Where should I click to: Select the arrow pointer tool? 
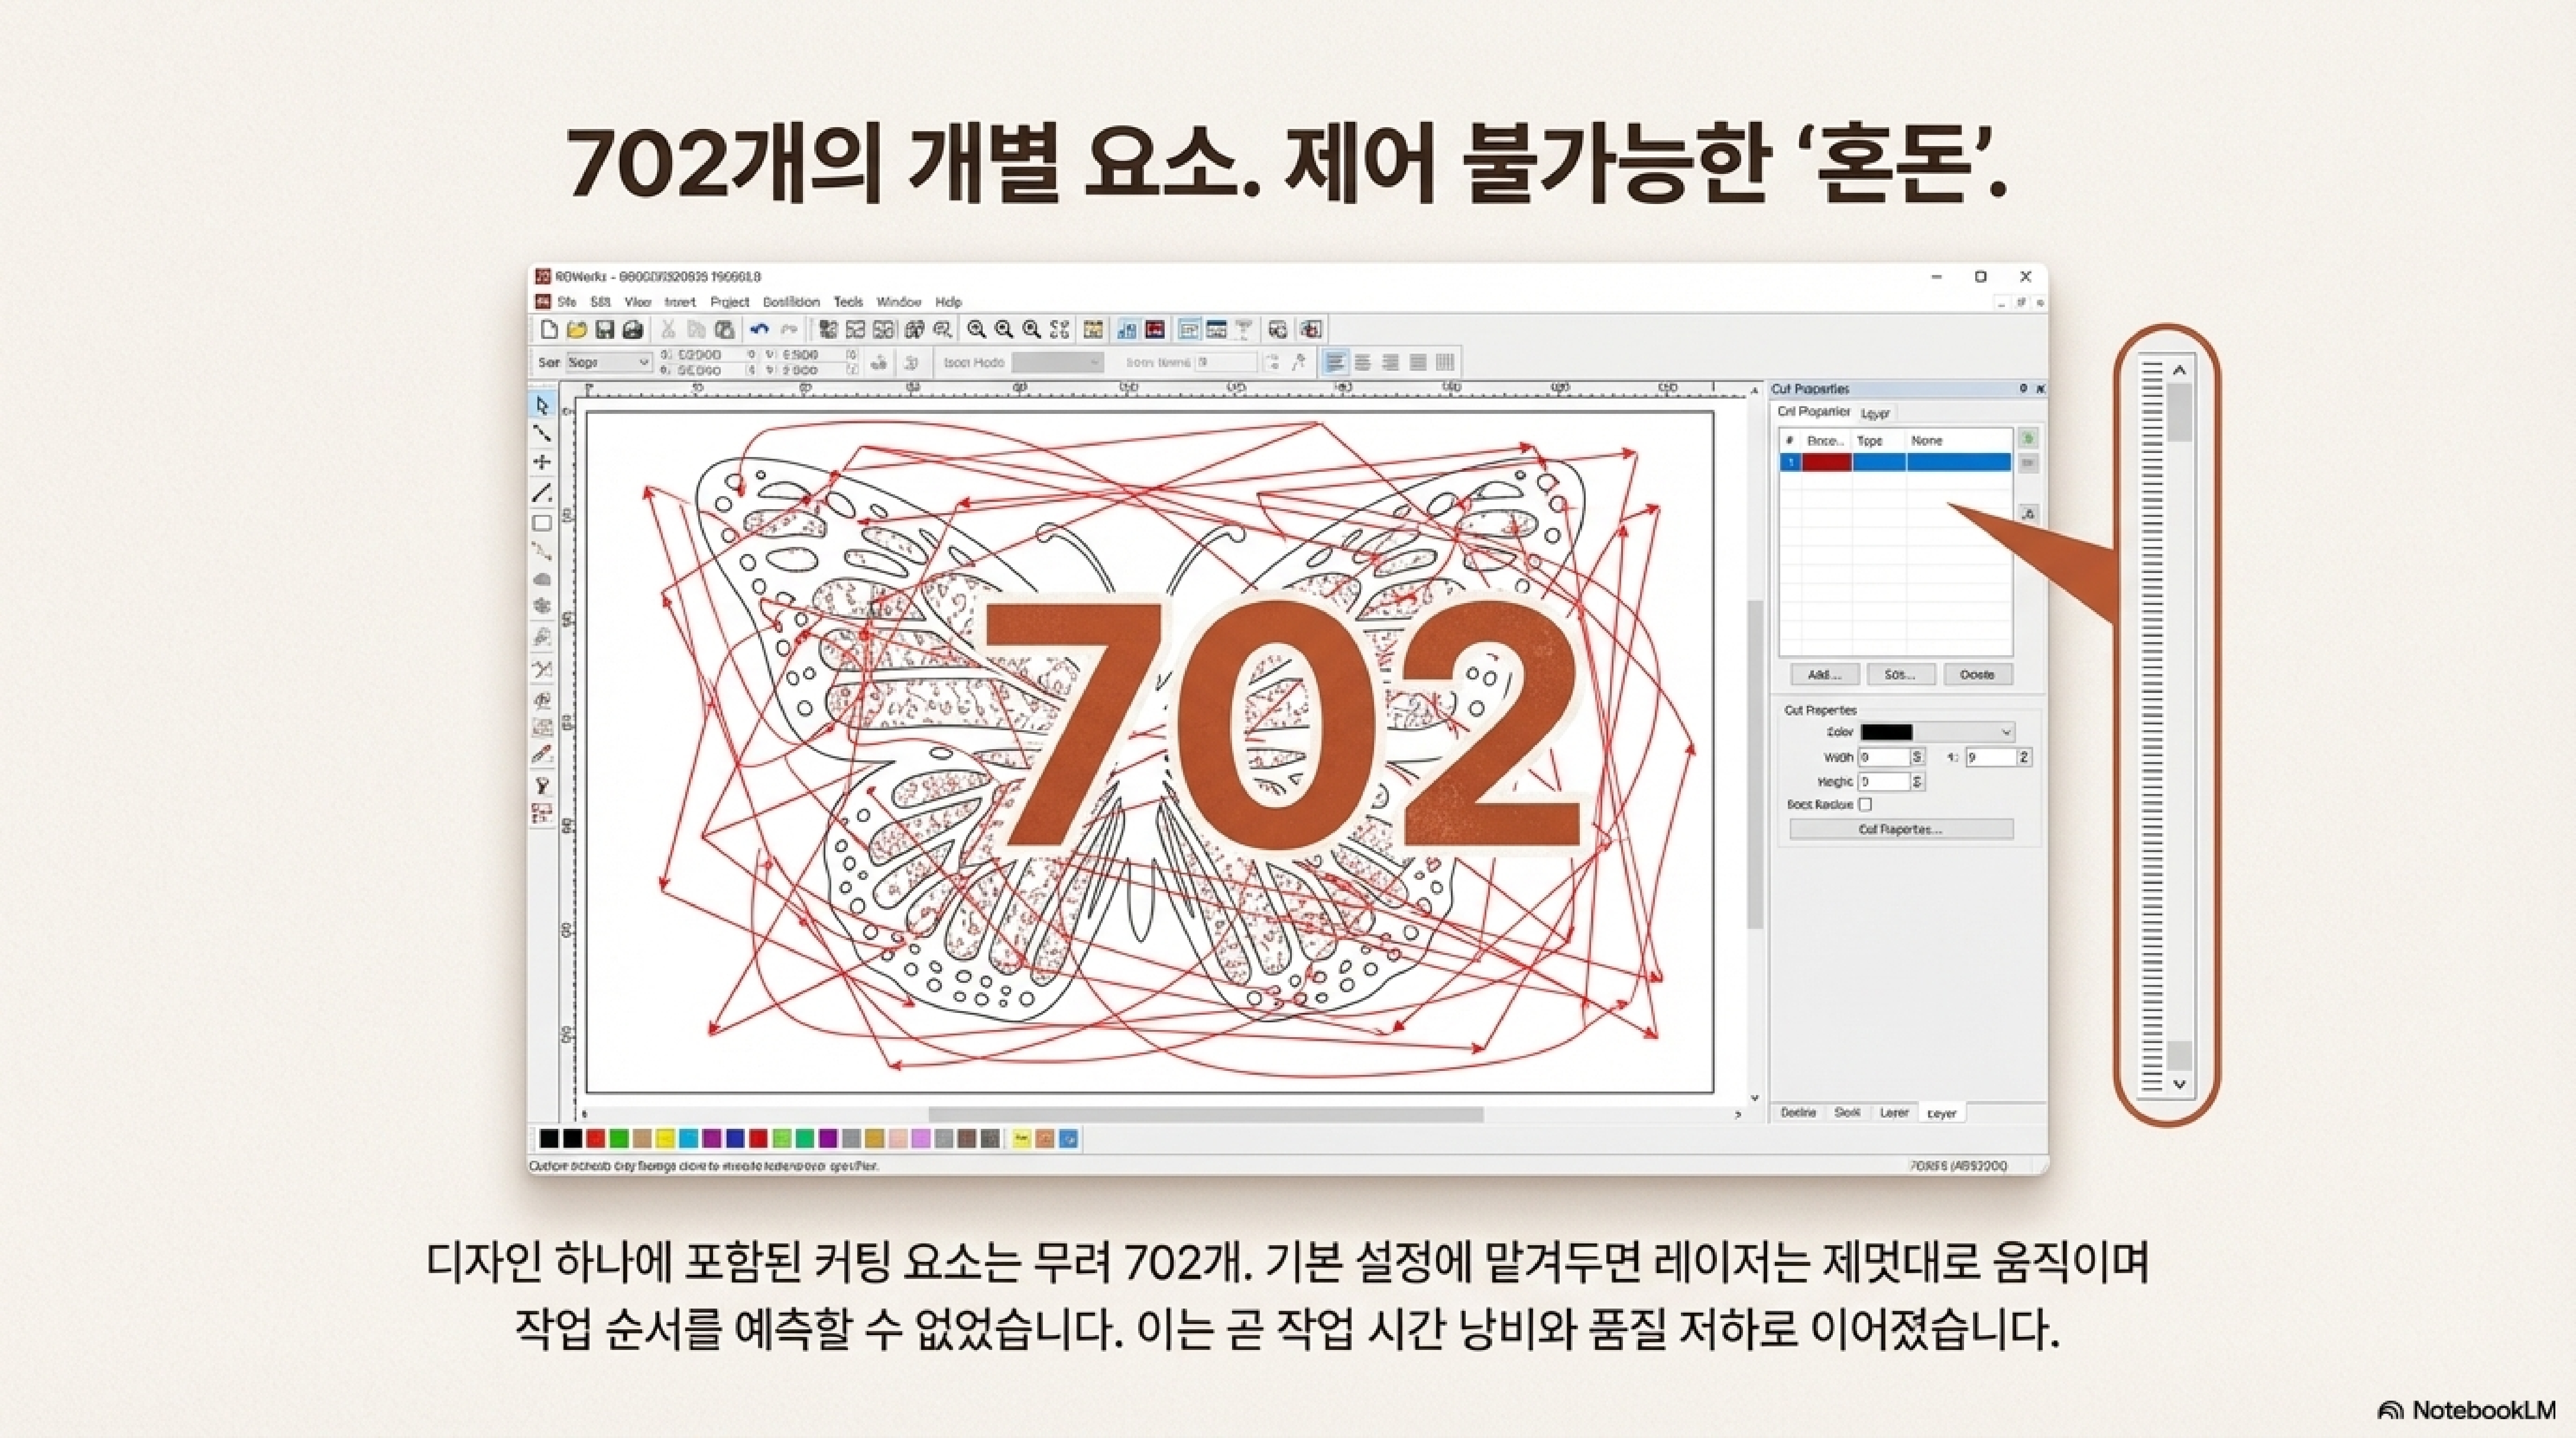tap(542, 405)
